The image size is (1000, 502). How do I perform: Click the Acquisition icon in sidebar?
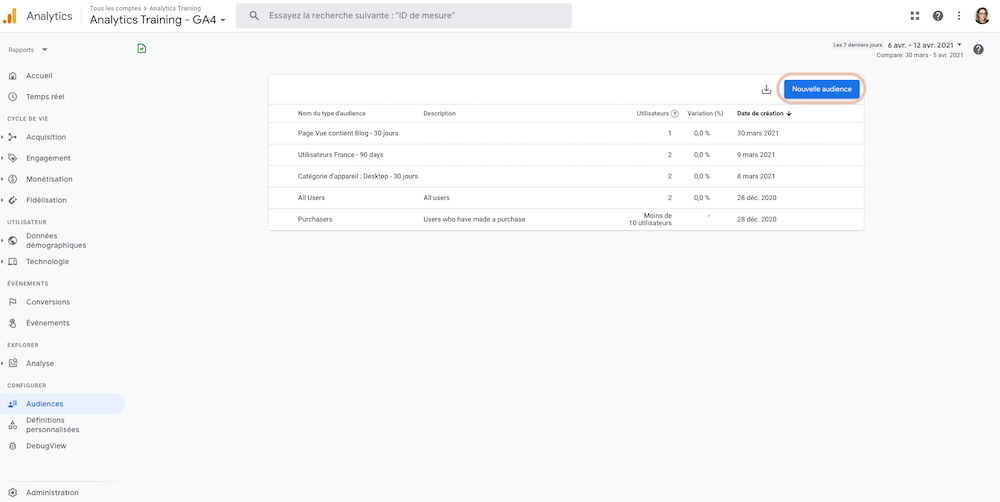13,137
